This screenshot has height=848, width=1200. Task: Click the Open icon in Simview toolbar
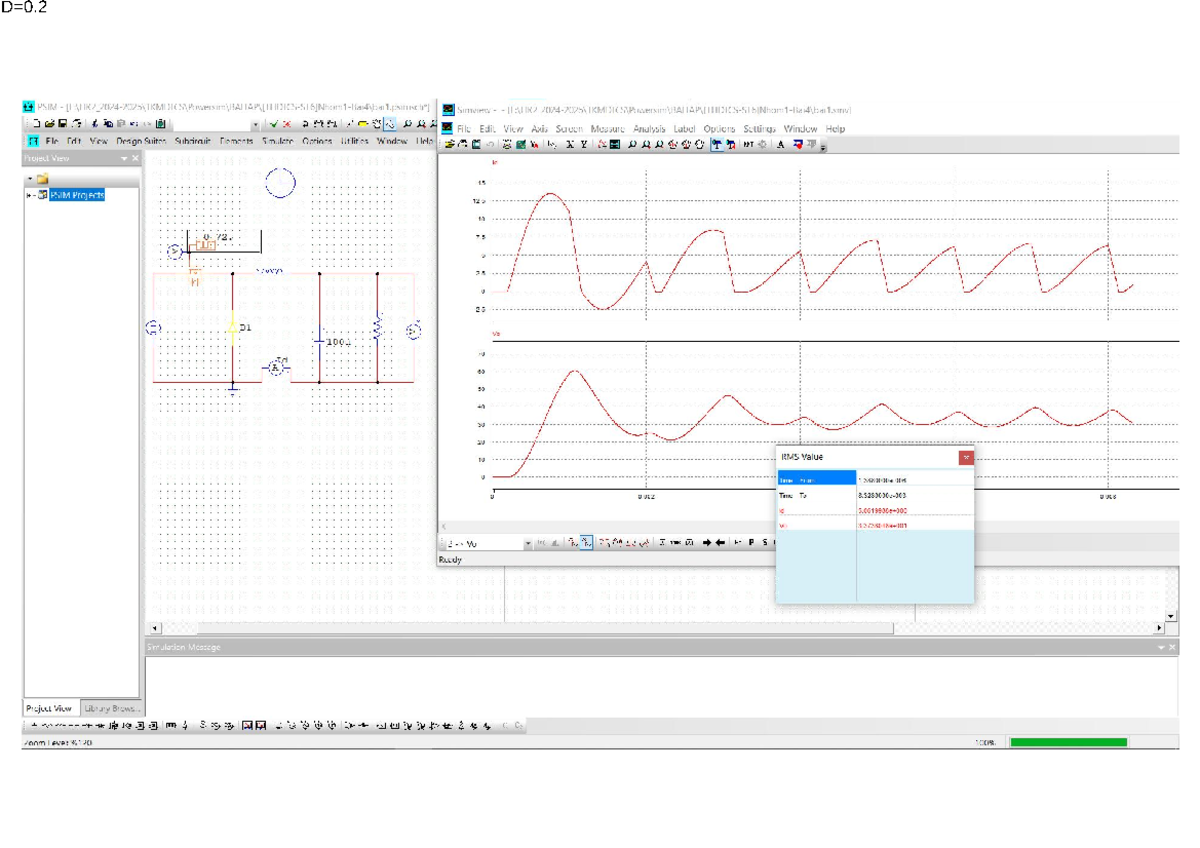click(449, 144)
